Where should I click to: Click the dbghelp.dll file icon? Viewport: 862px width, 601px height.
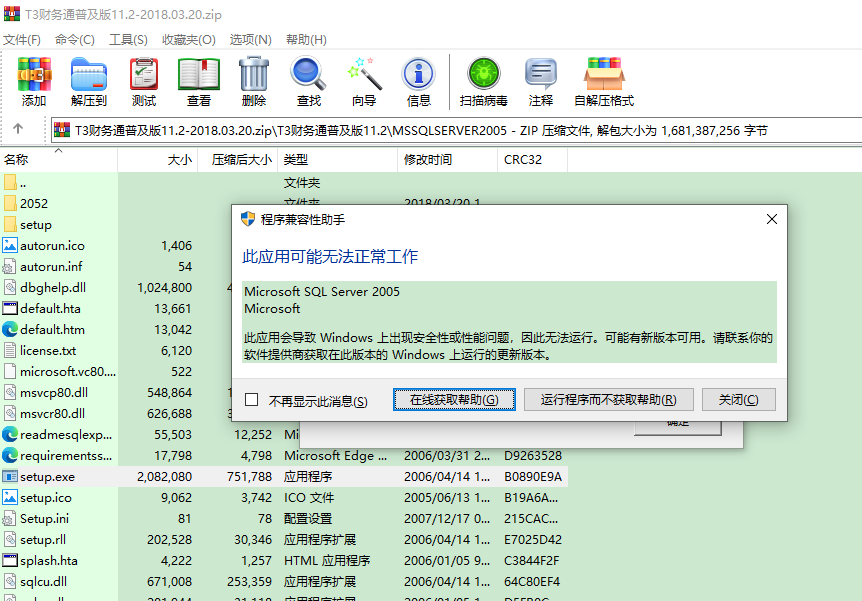pos(10,287)
